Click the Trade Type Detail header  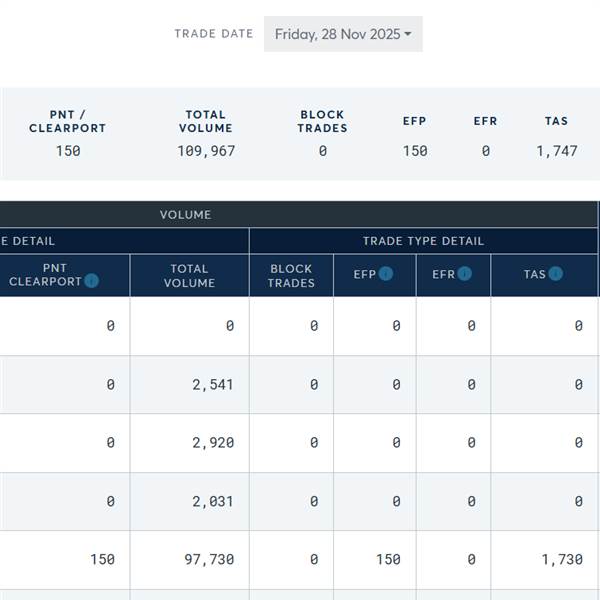click(423, 241)
